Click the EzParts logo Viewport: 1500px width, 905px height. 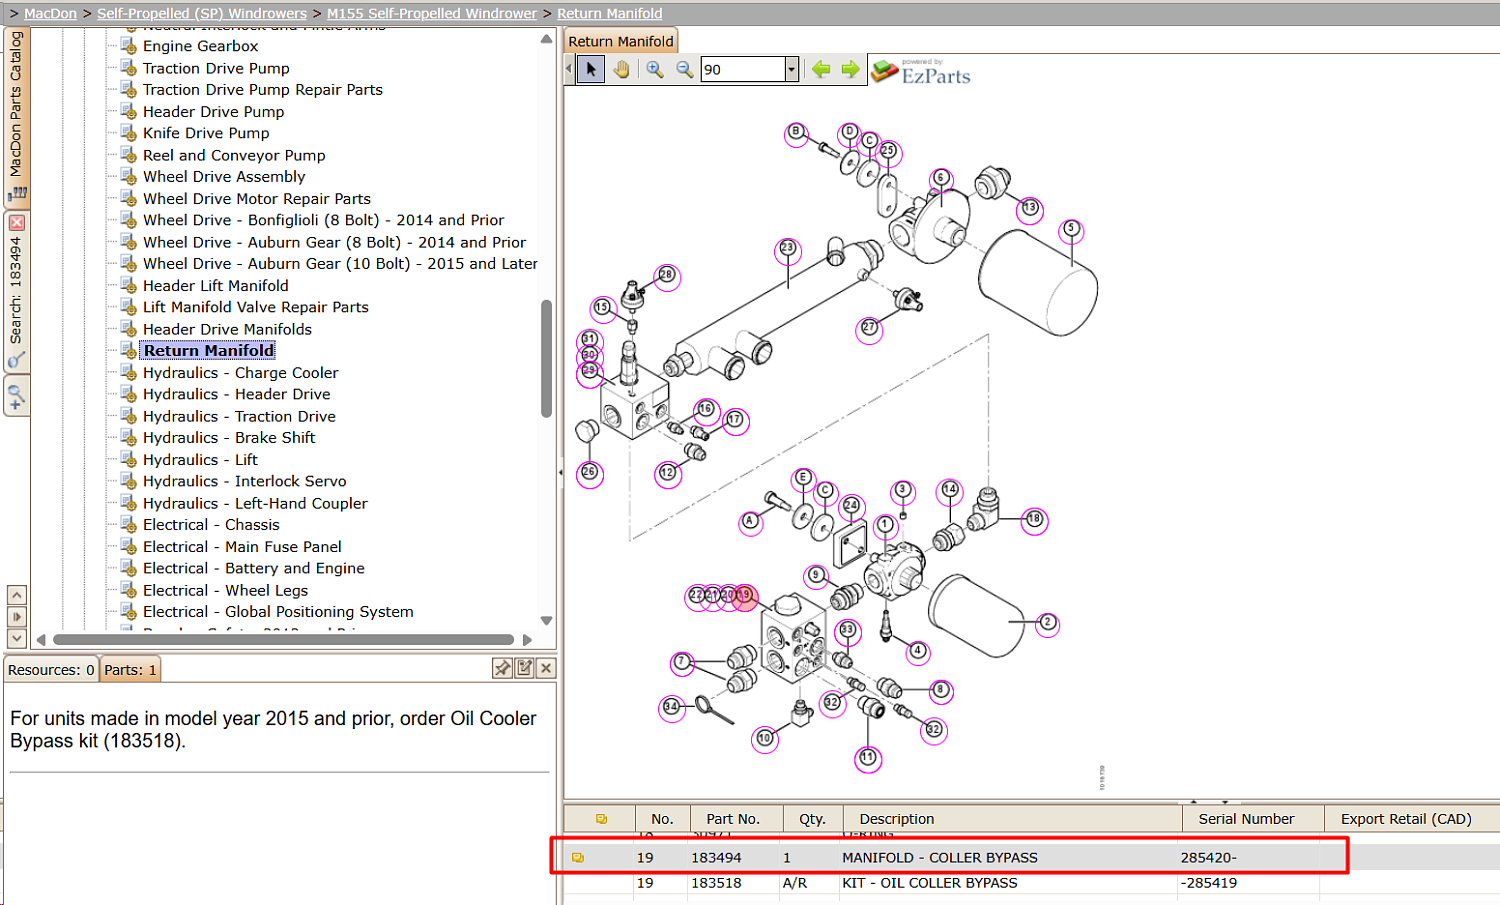(x=921, y=72)
